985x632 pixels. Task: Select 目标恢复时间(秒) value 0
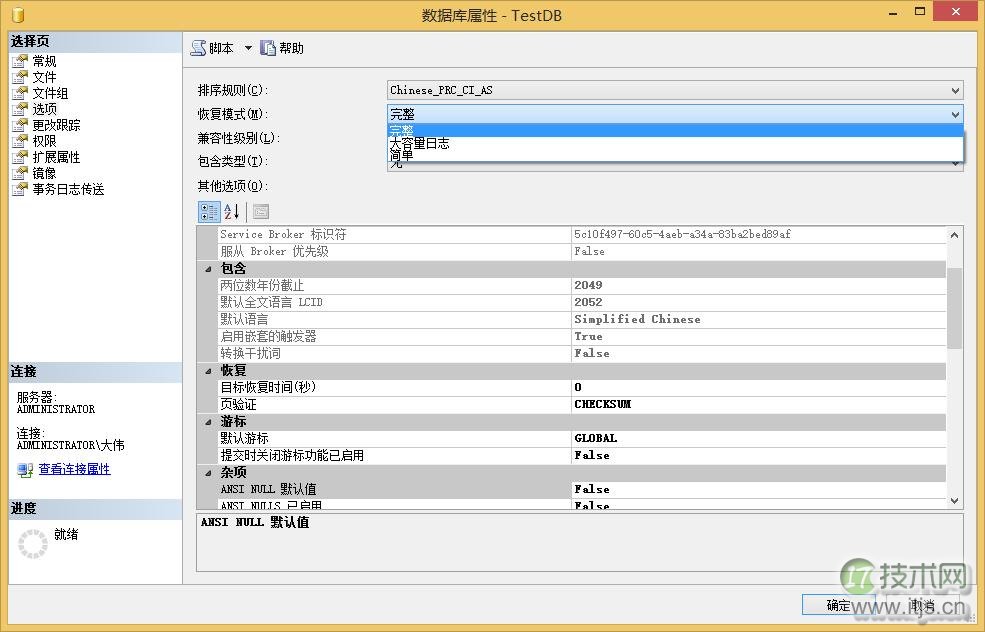(x=758, y=387)
